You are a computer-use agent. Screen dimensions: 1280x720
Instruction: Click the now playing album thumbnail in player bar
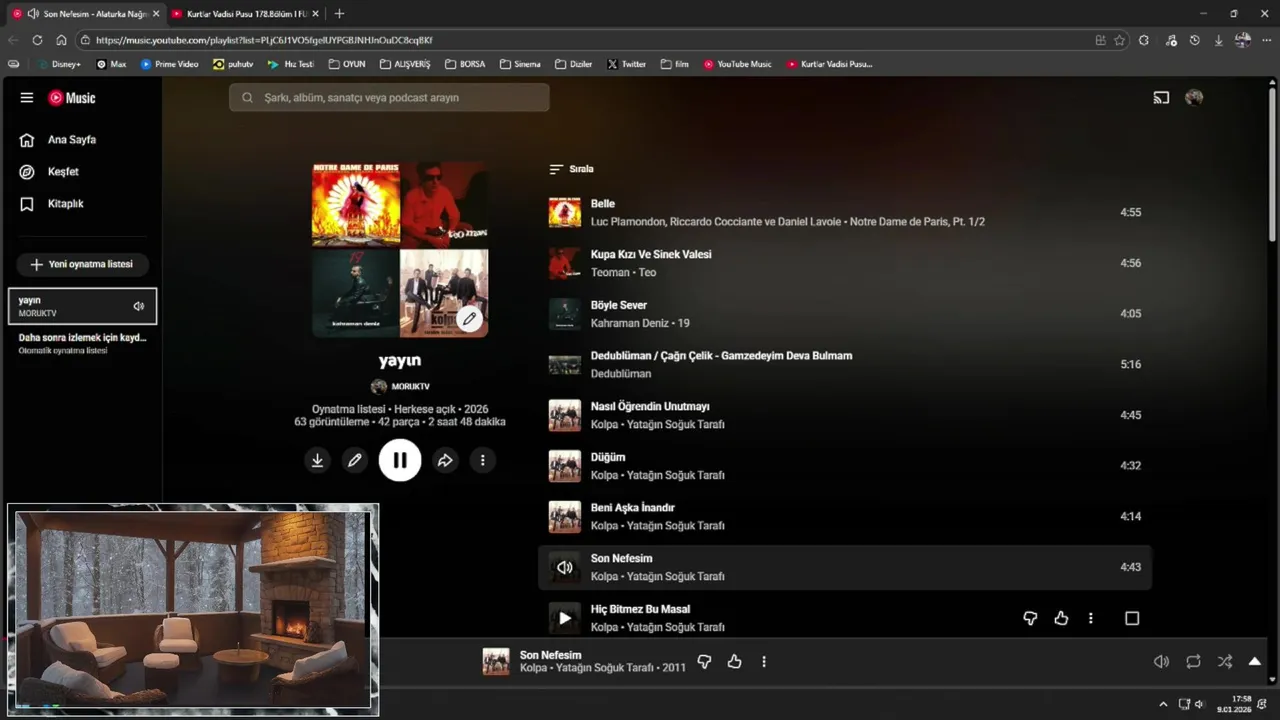[496, 662]
